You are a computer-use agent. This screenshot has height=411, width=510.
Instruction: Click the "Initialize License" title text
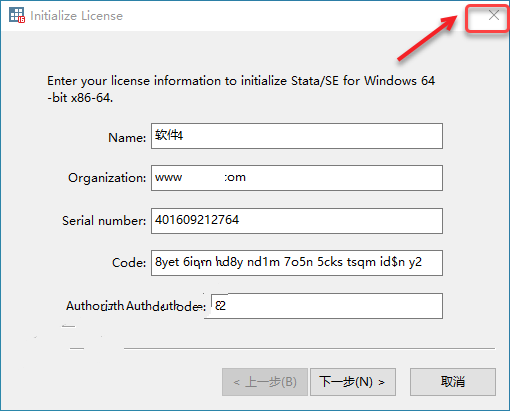(76, 16)
